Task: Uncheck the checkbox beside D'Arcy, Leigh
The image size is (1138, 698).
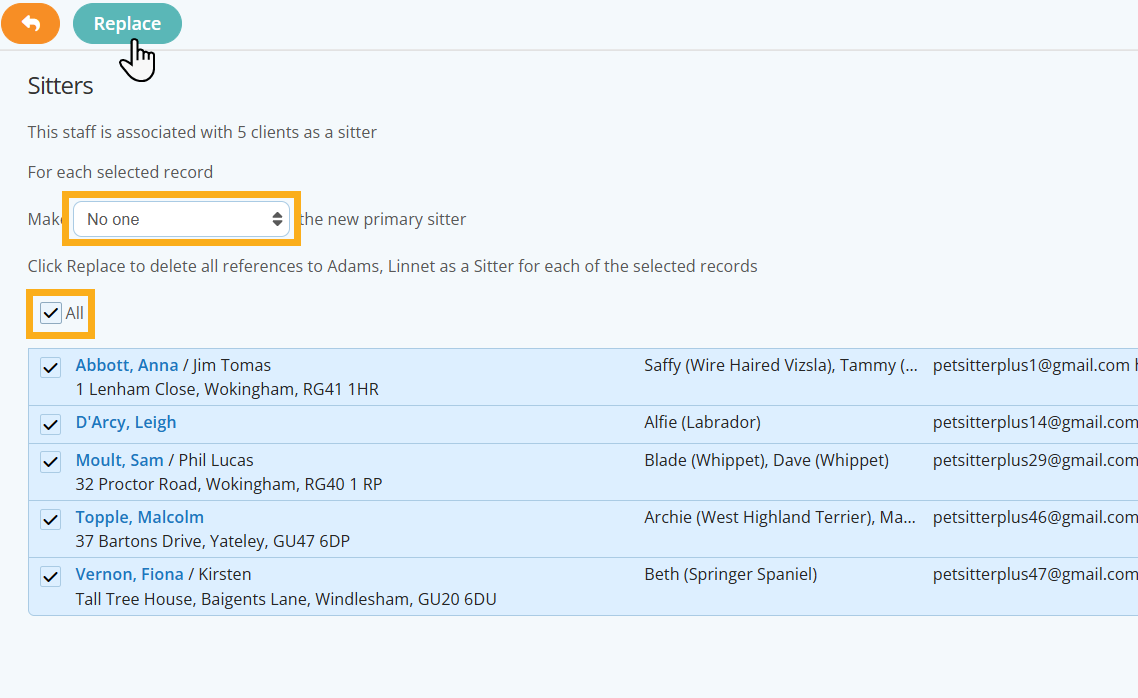Action: (x=50, y=424)
